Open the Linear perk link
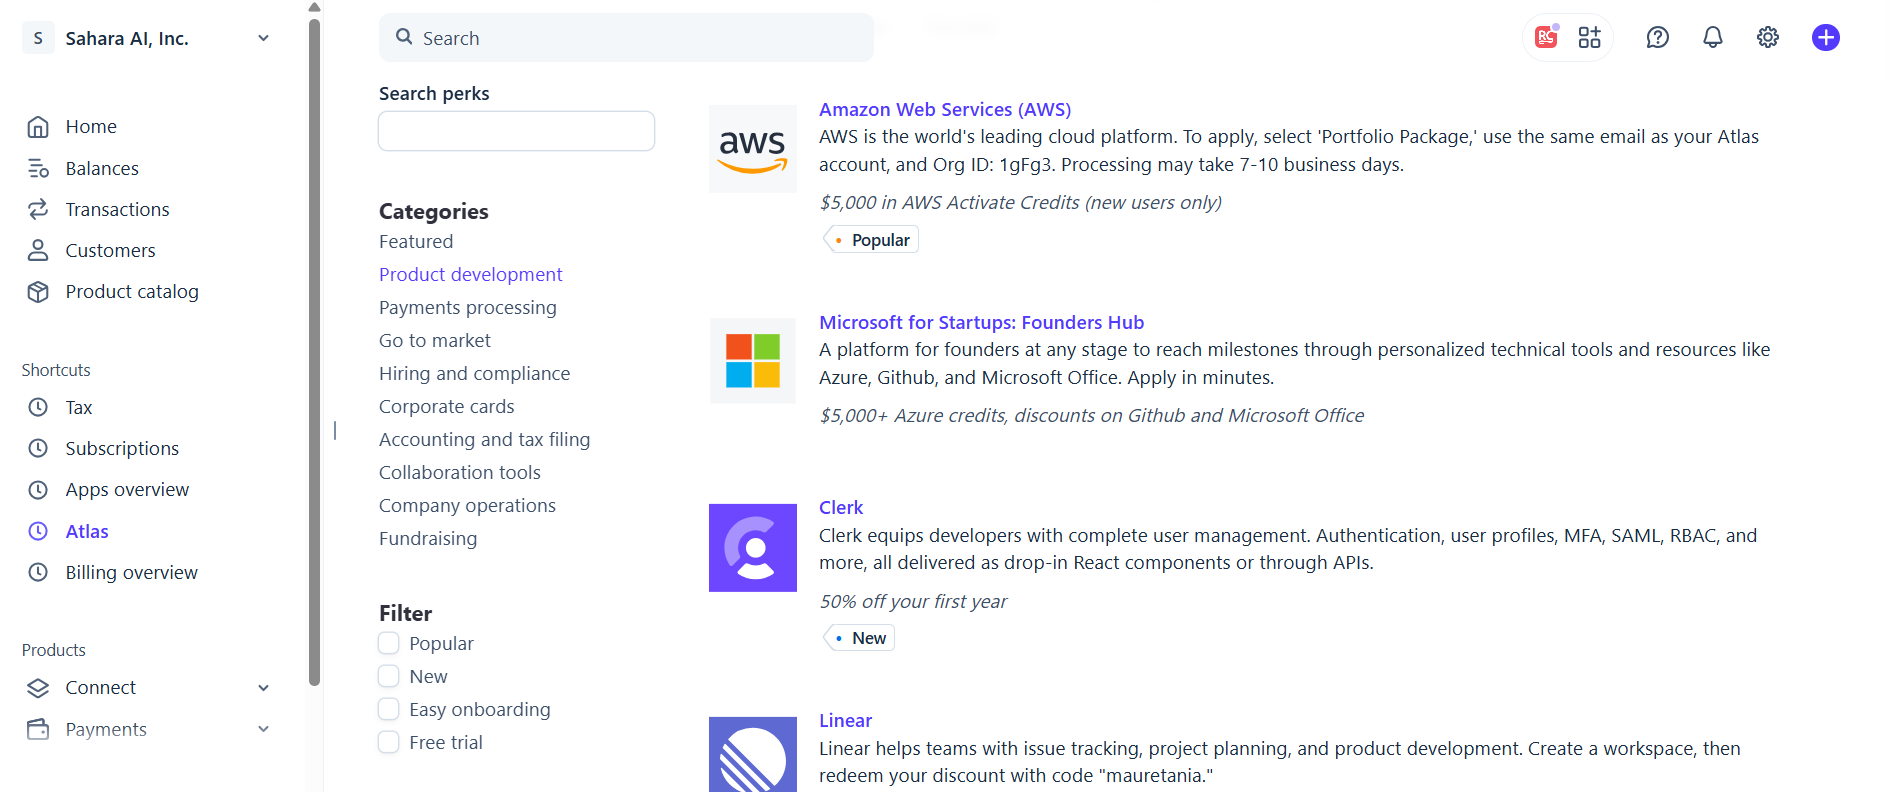 point(845,720)
